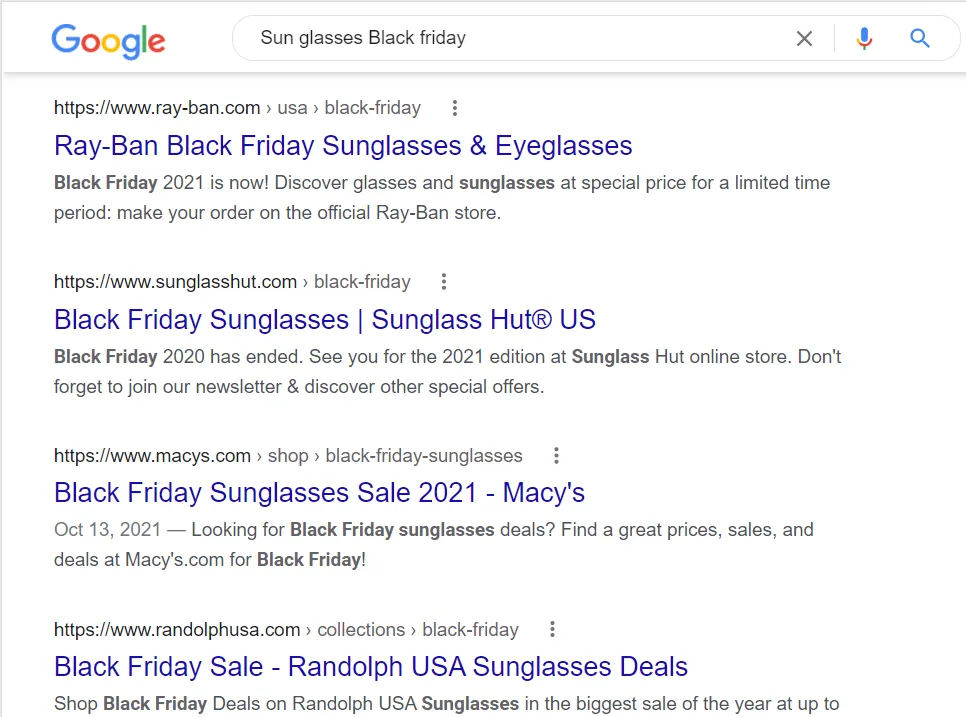Viewport: 966px width, 717px height.
Task: Open Black Friday Sunglasses Sale 2021 Macy's link
Action: pos(319,493)
